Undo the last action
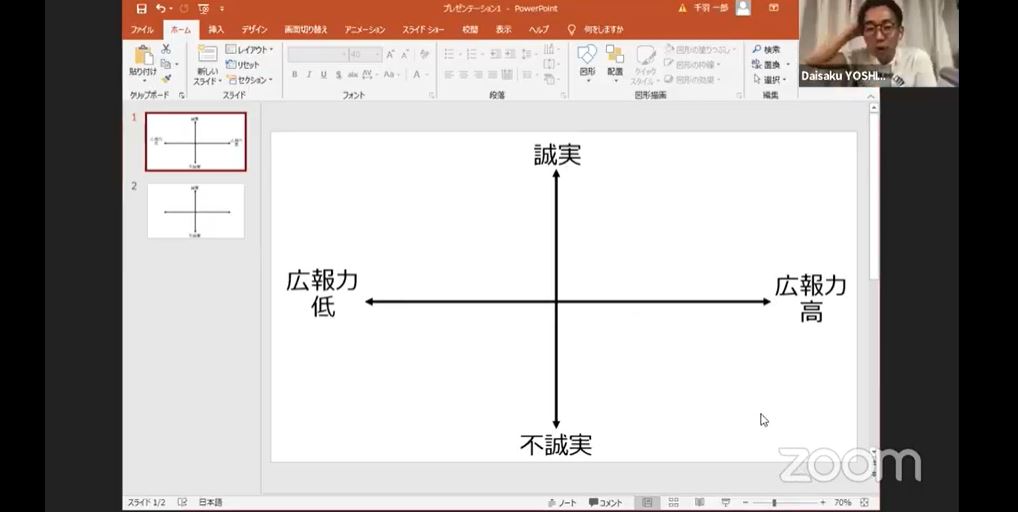 (160, 8)
